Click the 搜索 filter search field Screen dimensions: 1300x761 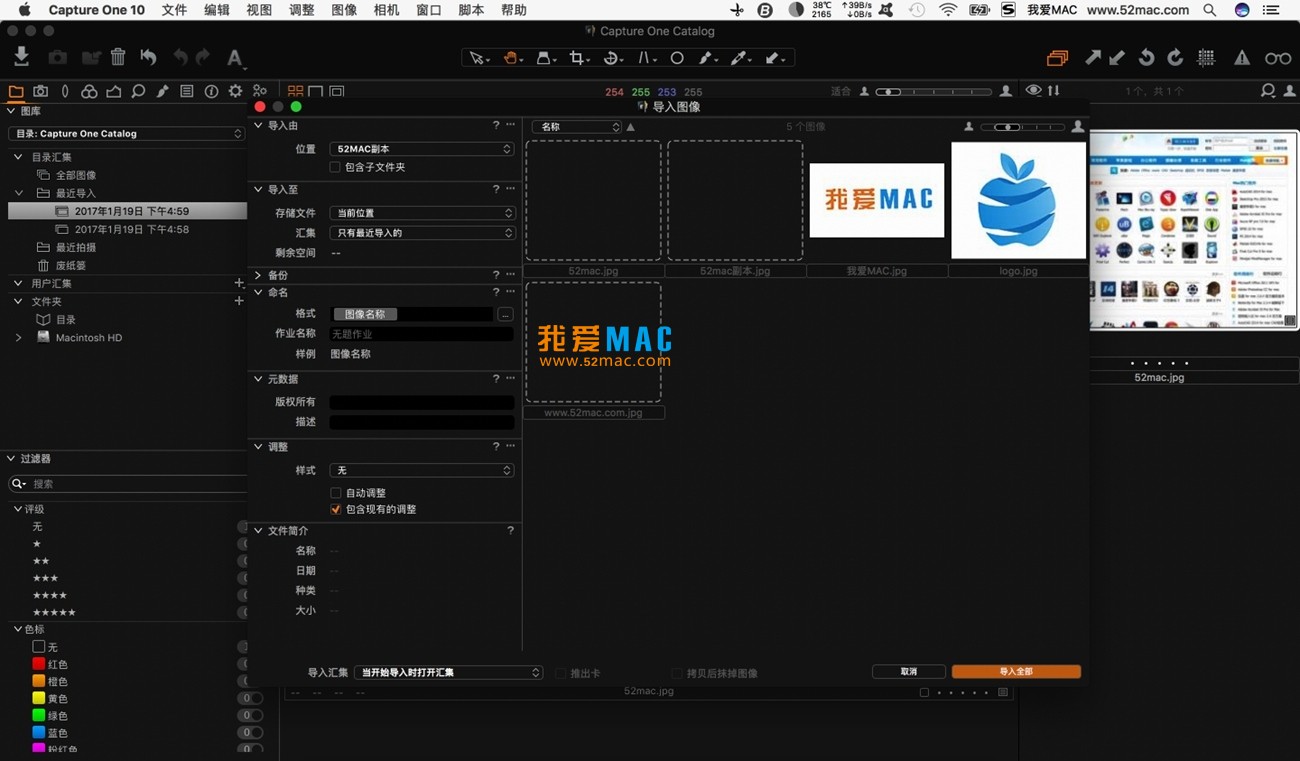(127, 483)
